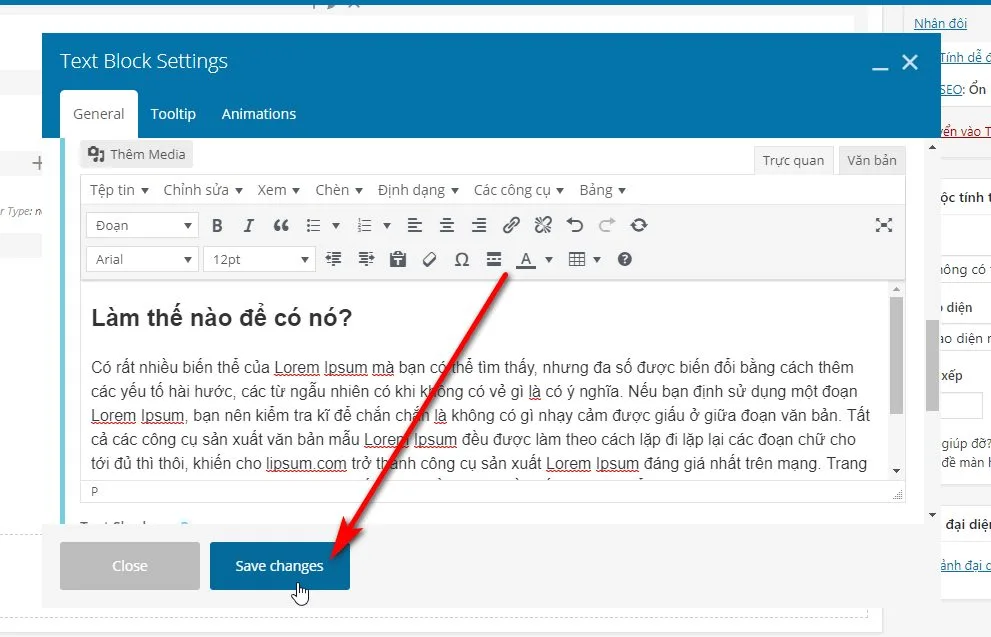Remove link with the unlink icon
The height and width of the screenshot is (637, 991).
pyautogui.click(x=543, y=225)
